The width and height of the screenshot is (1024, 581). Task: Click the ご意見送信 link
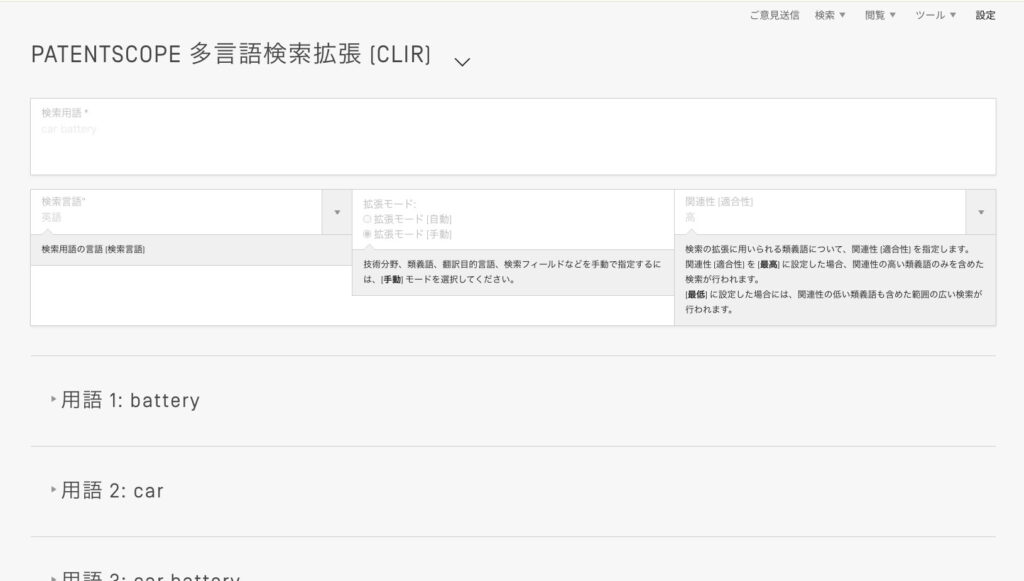774,15
